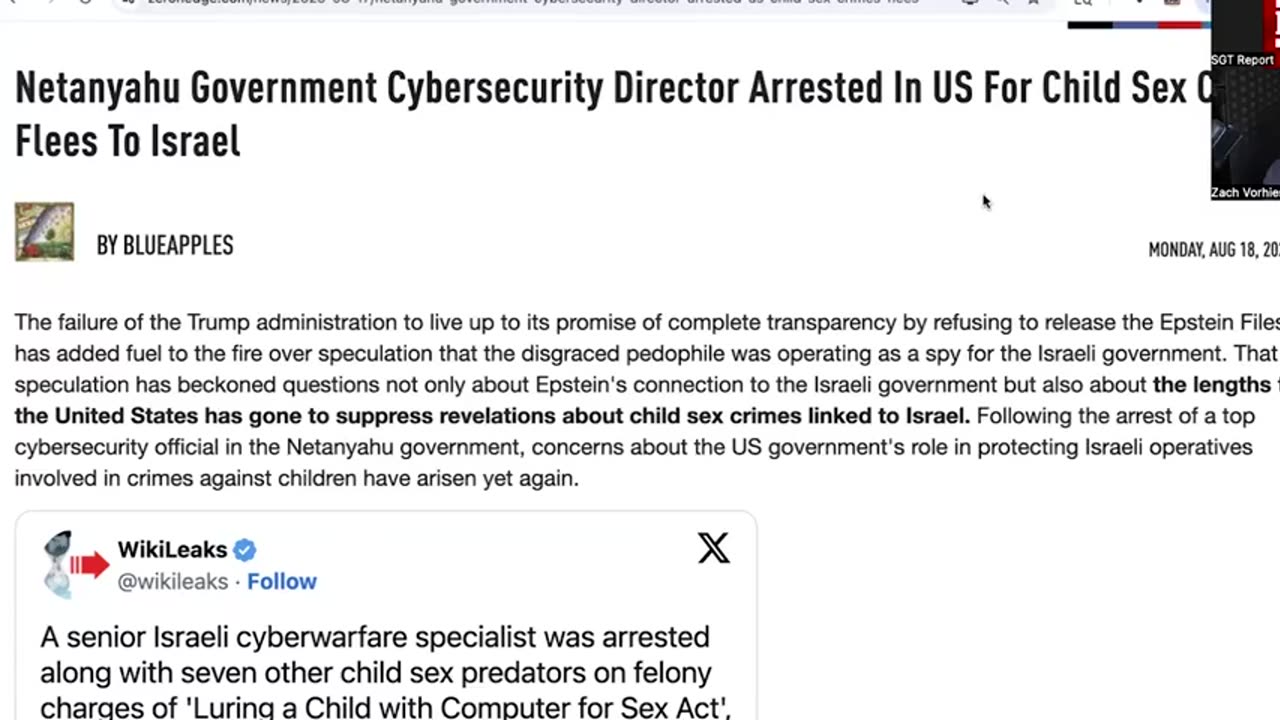The image size is (1280, 720).
Task: Click the blue verified badge beside WikiLeaks
Action: click(x=245, y=550)
